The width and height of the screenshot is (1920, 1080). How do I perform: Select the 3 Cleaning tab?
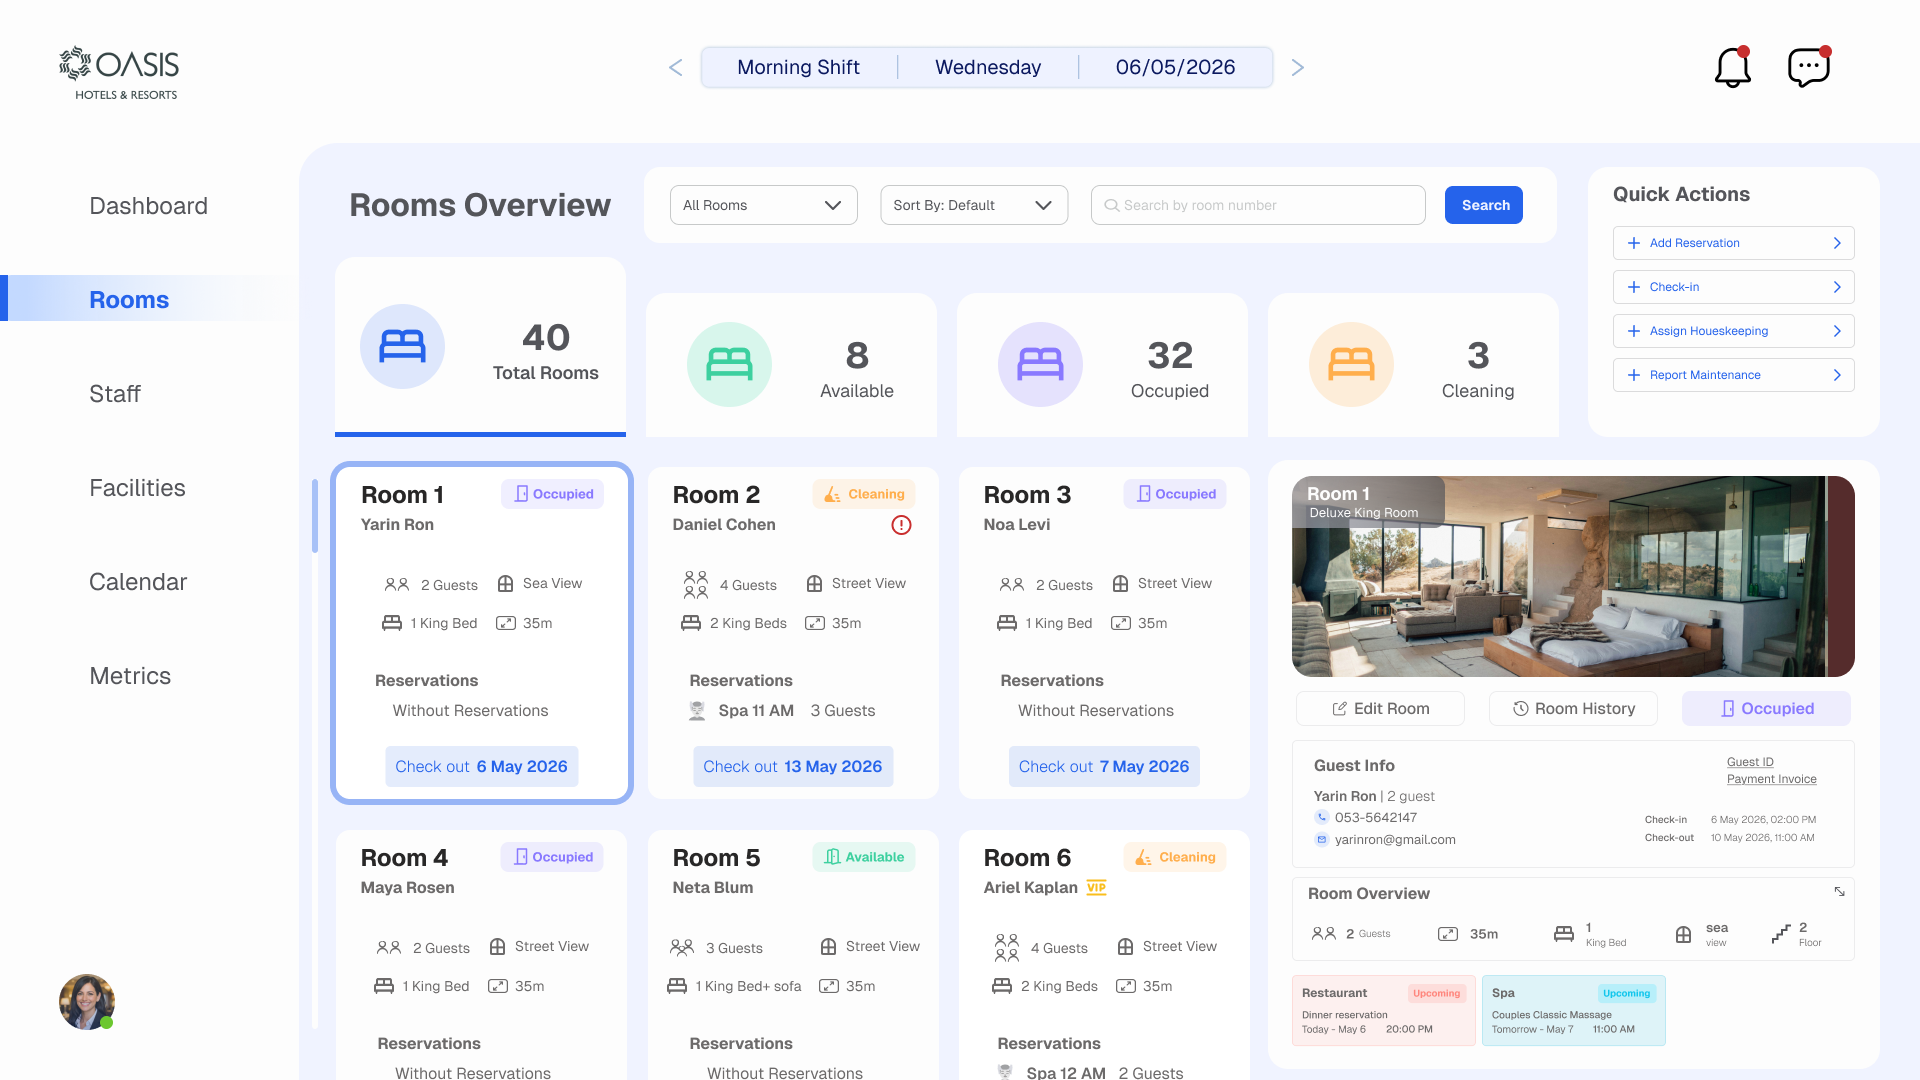point(1413,365)
